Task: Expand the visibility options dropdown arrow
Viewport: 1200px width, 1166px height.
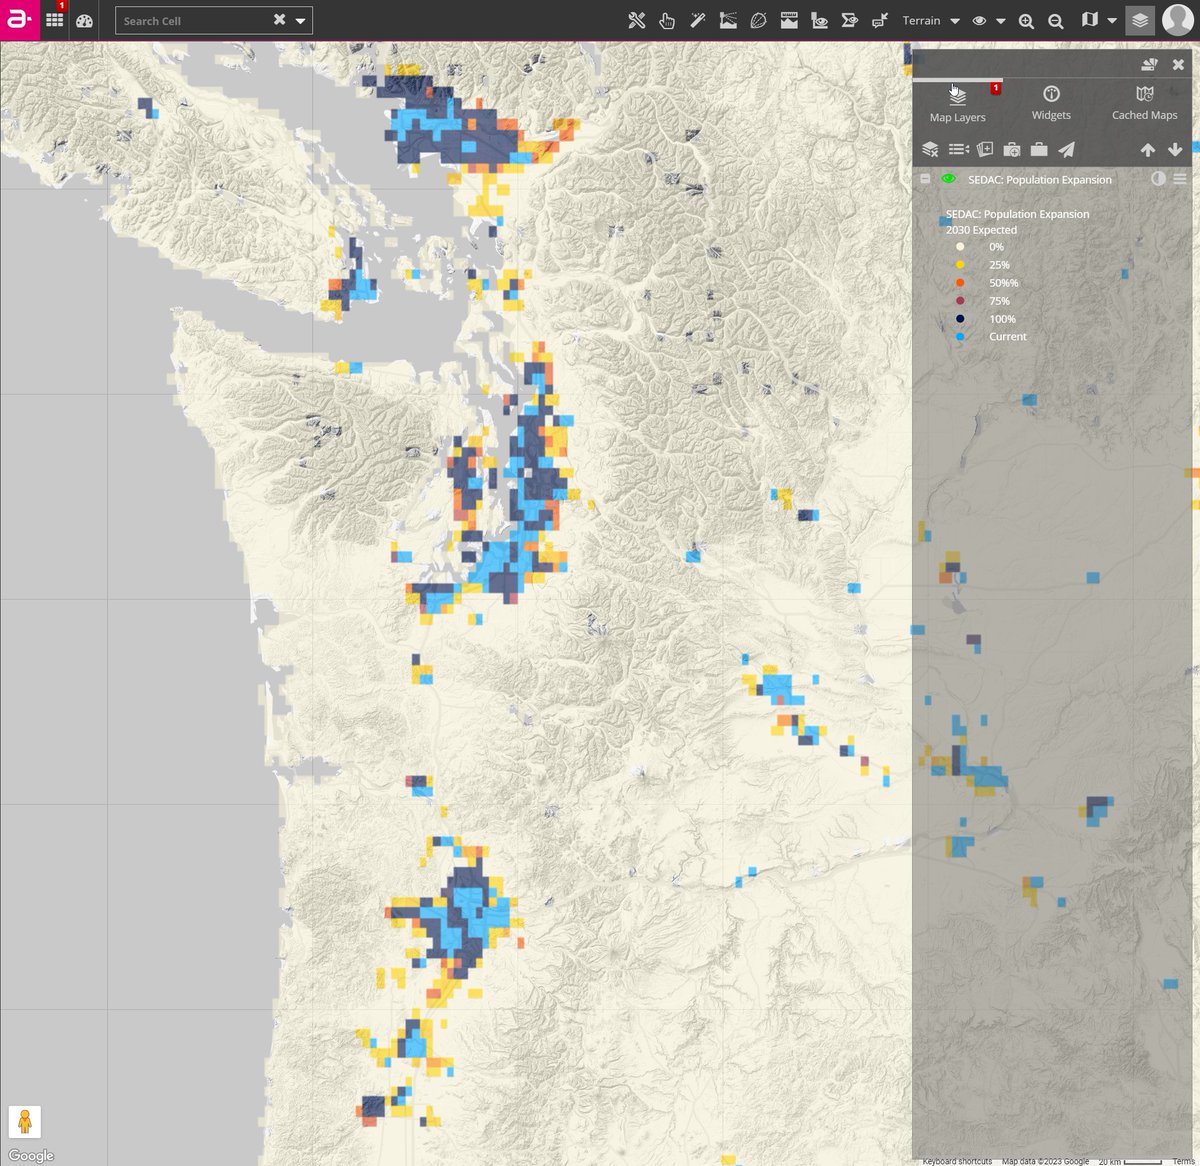Action: tap(1000, 21)
